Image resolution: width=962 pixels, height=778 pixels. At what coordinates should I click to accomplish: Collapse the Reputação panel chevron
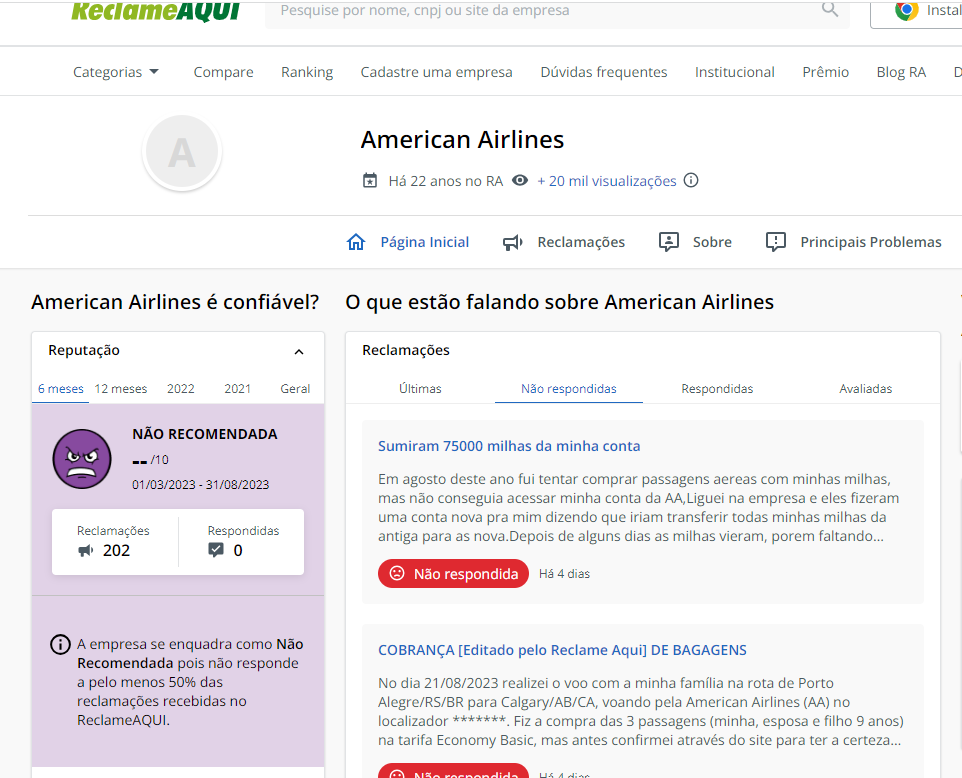299,352
